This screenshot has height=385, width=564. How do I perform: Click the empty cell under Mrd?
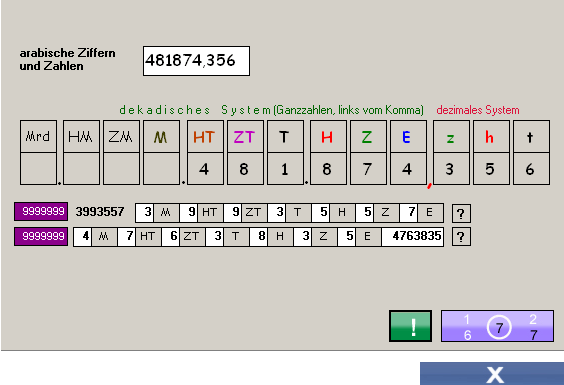(x=38, y=169)
